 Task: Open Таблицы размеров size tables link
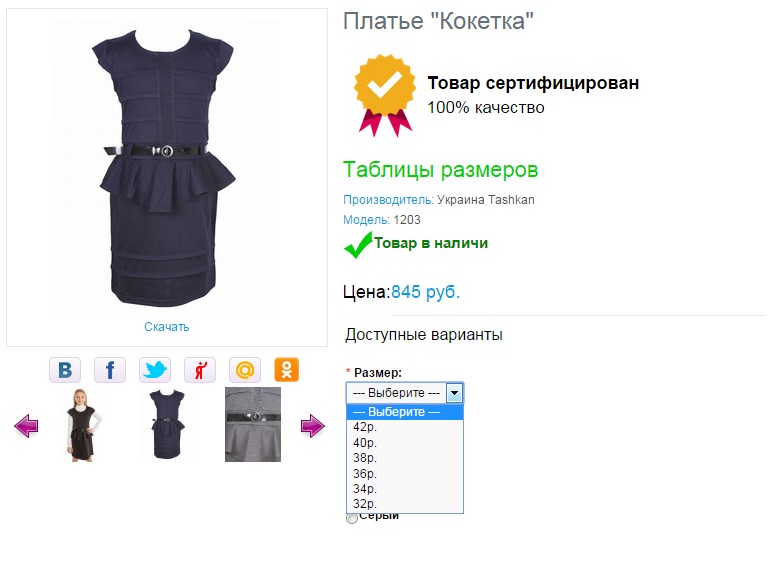point(440,170)
